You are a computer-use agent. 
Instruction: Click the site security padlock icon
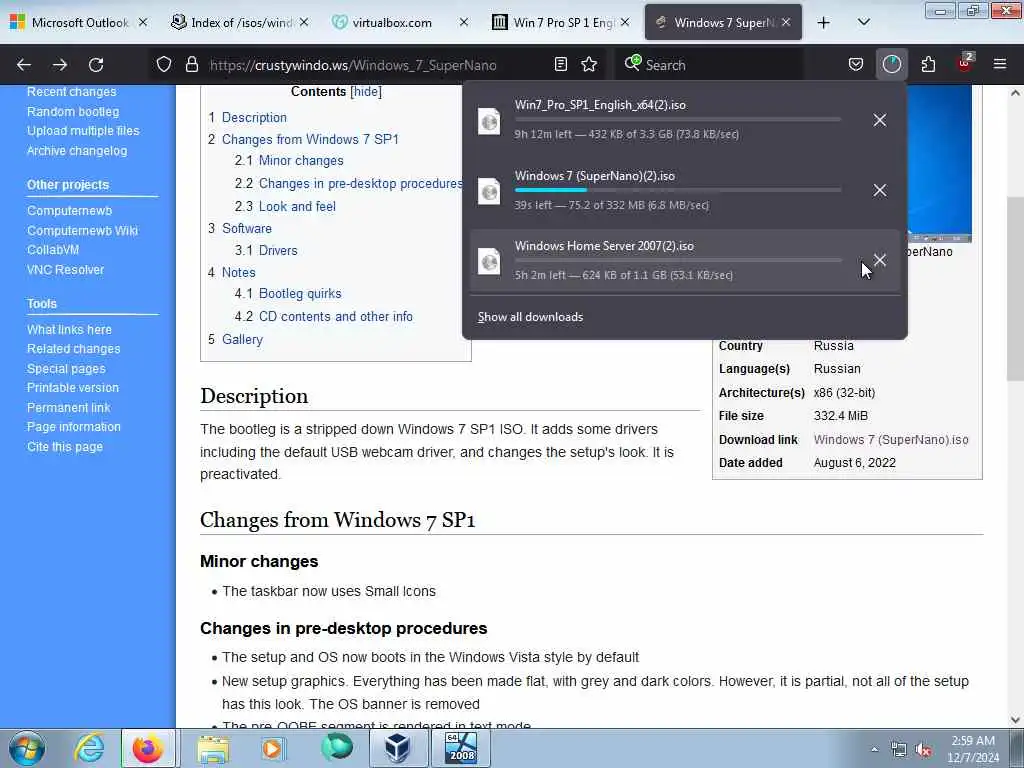191,64
